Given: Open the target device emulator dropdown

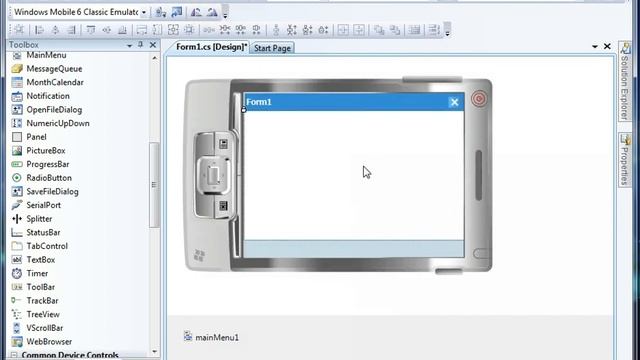Looking at the screenshot, I should [144, 12].
